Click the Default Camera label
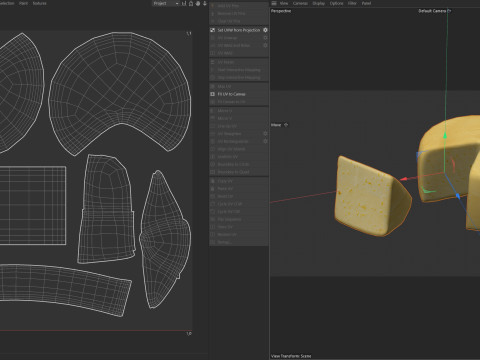480x360 pixels. coord(432,11)
